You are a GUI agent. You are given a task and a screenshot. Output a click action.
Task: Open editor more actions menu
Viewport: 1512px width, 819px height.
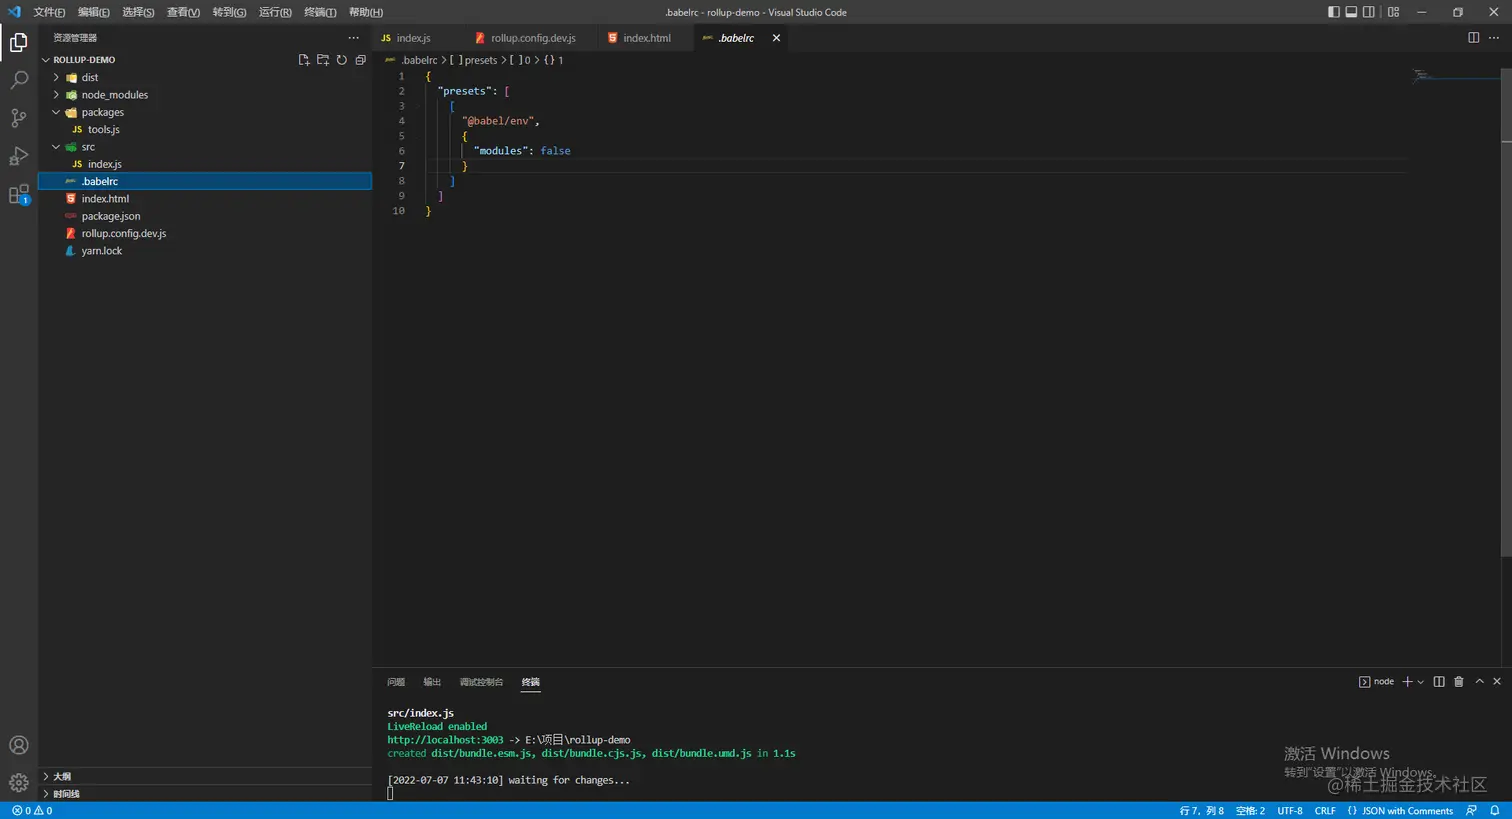tap(1494, 38)
